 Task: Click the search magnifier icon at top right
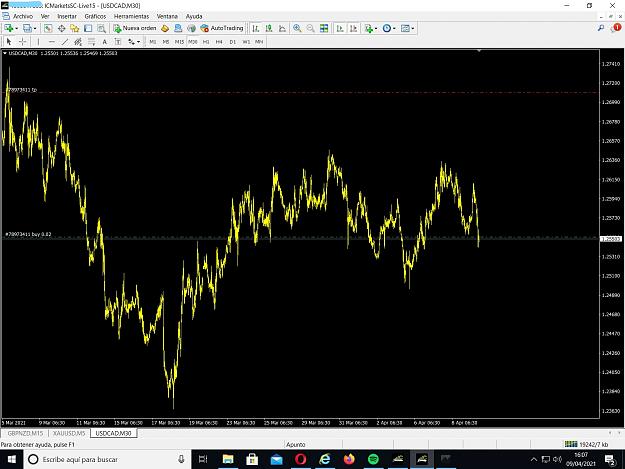[x=601, y=28]
